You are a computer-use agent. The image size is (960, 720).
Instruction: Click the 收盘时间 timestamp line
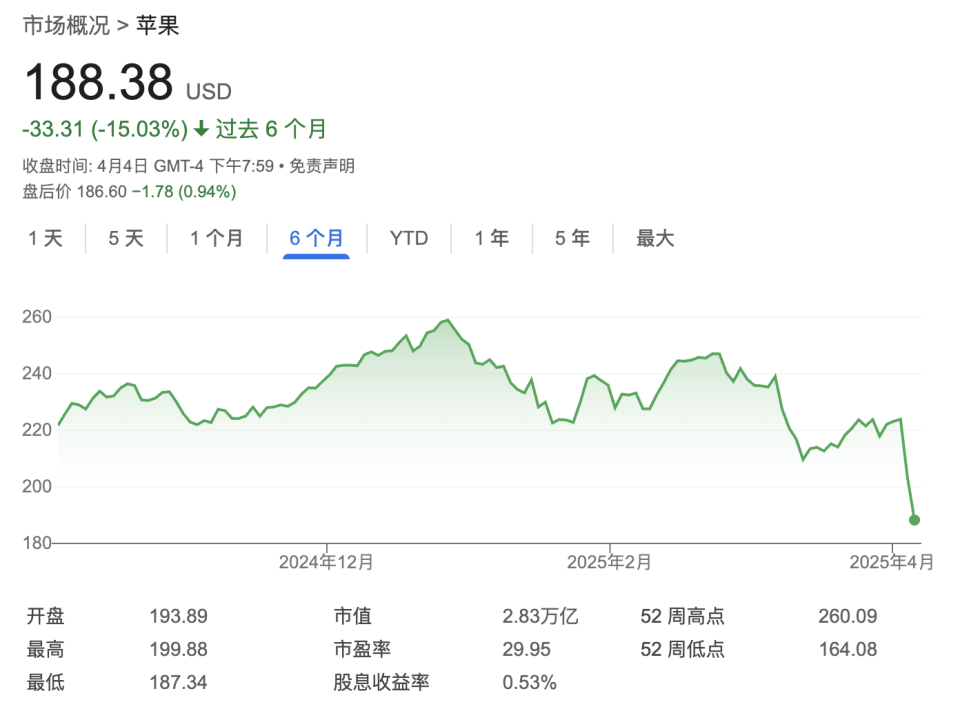(148, 166)
